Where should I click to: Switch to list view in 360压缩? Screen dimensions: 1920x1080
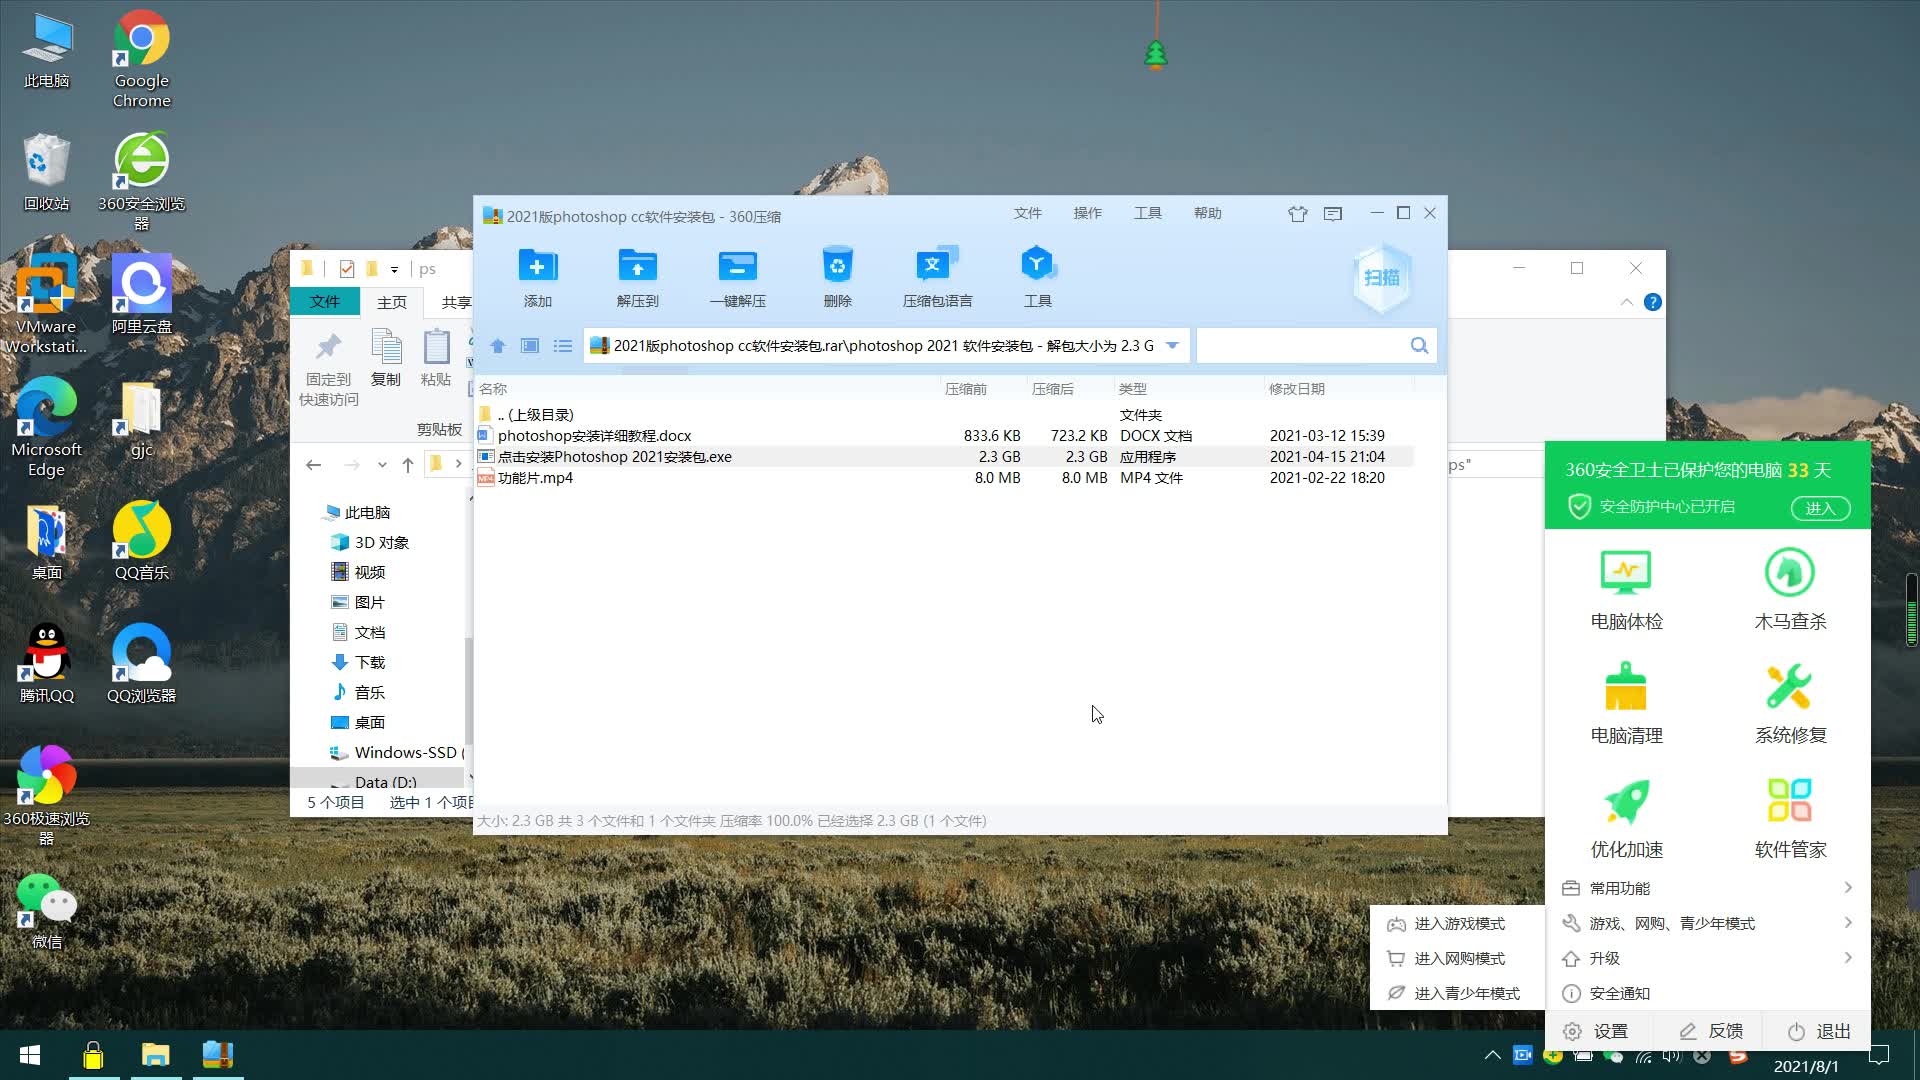coord(563,346)
